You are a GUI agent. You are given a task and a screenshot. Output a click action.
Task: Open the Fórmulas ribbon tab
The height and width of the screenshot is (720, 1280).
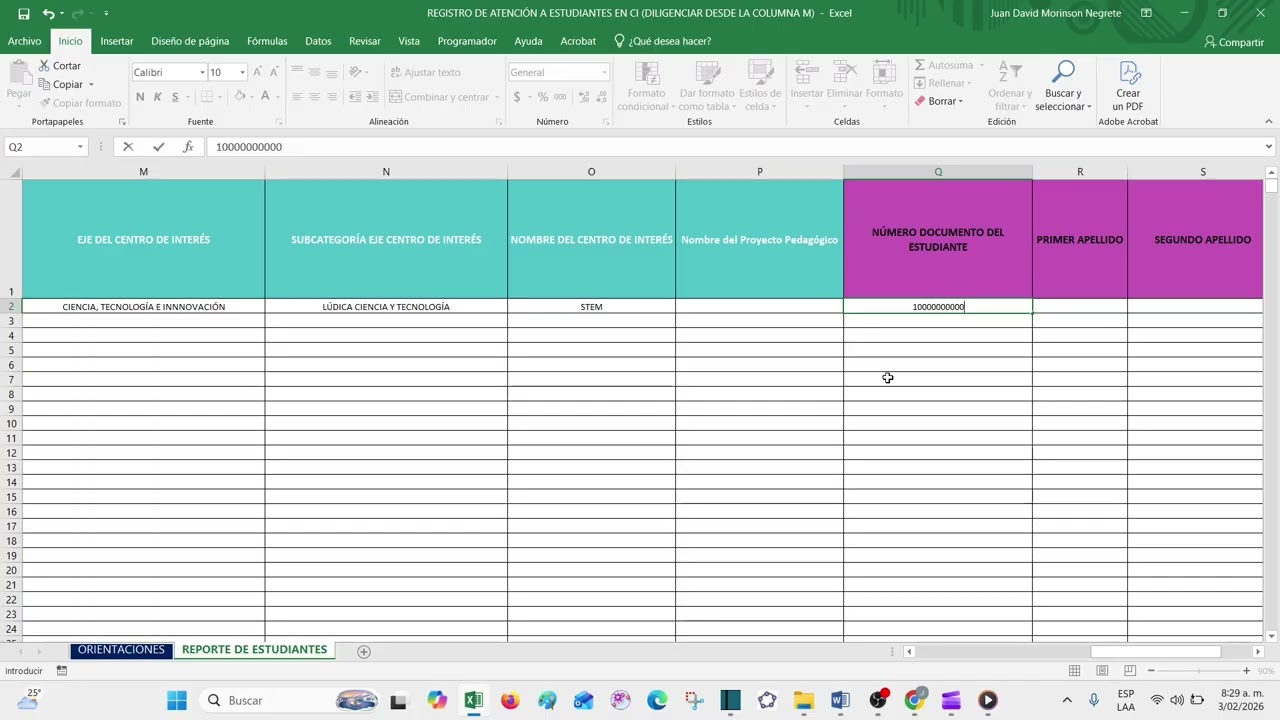(x=267, y=41)
